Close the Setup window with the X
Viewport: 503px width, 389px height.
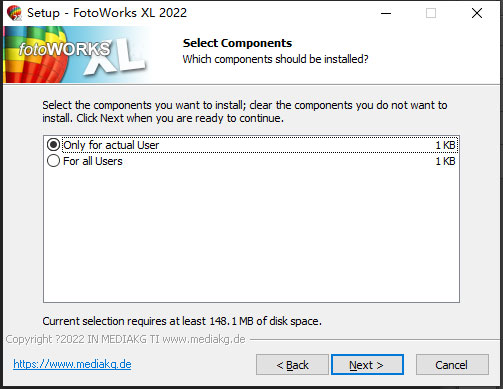point(477,13)
